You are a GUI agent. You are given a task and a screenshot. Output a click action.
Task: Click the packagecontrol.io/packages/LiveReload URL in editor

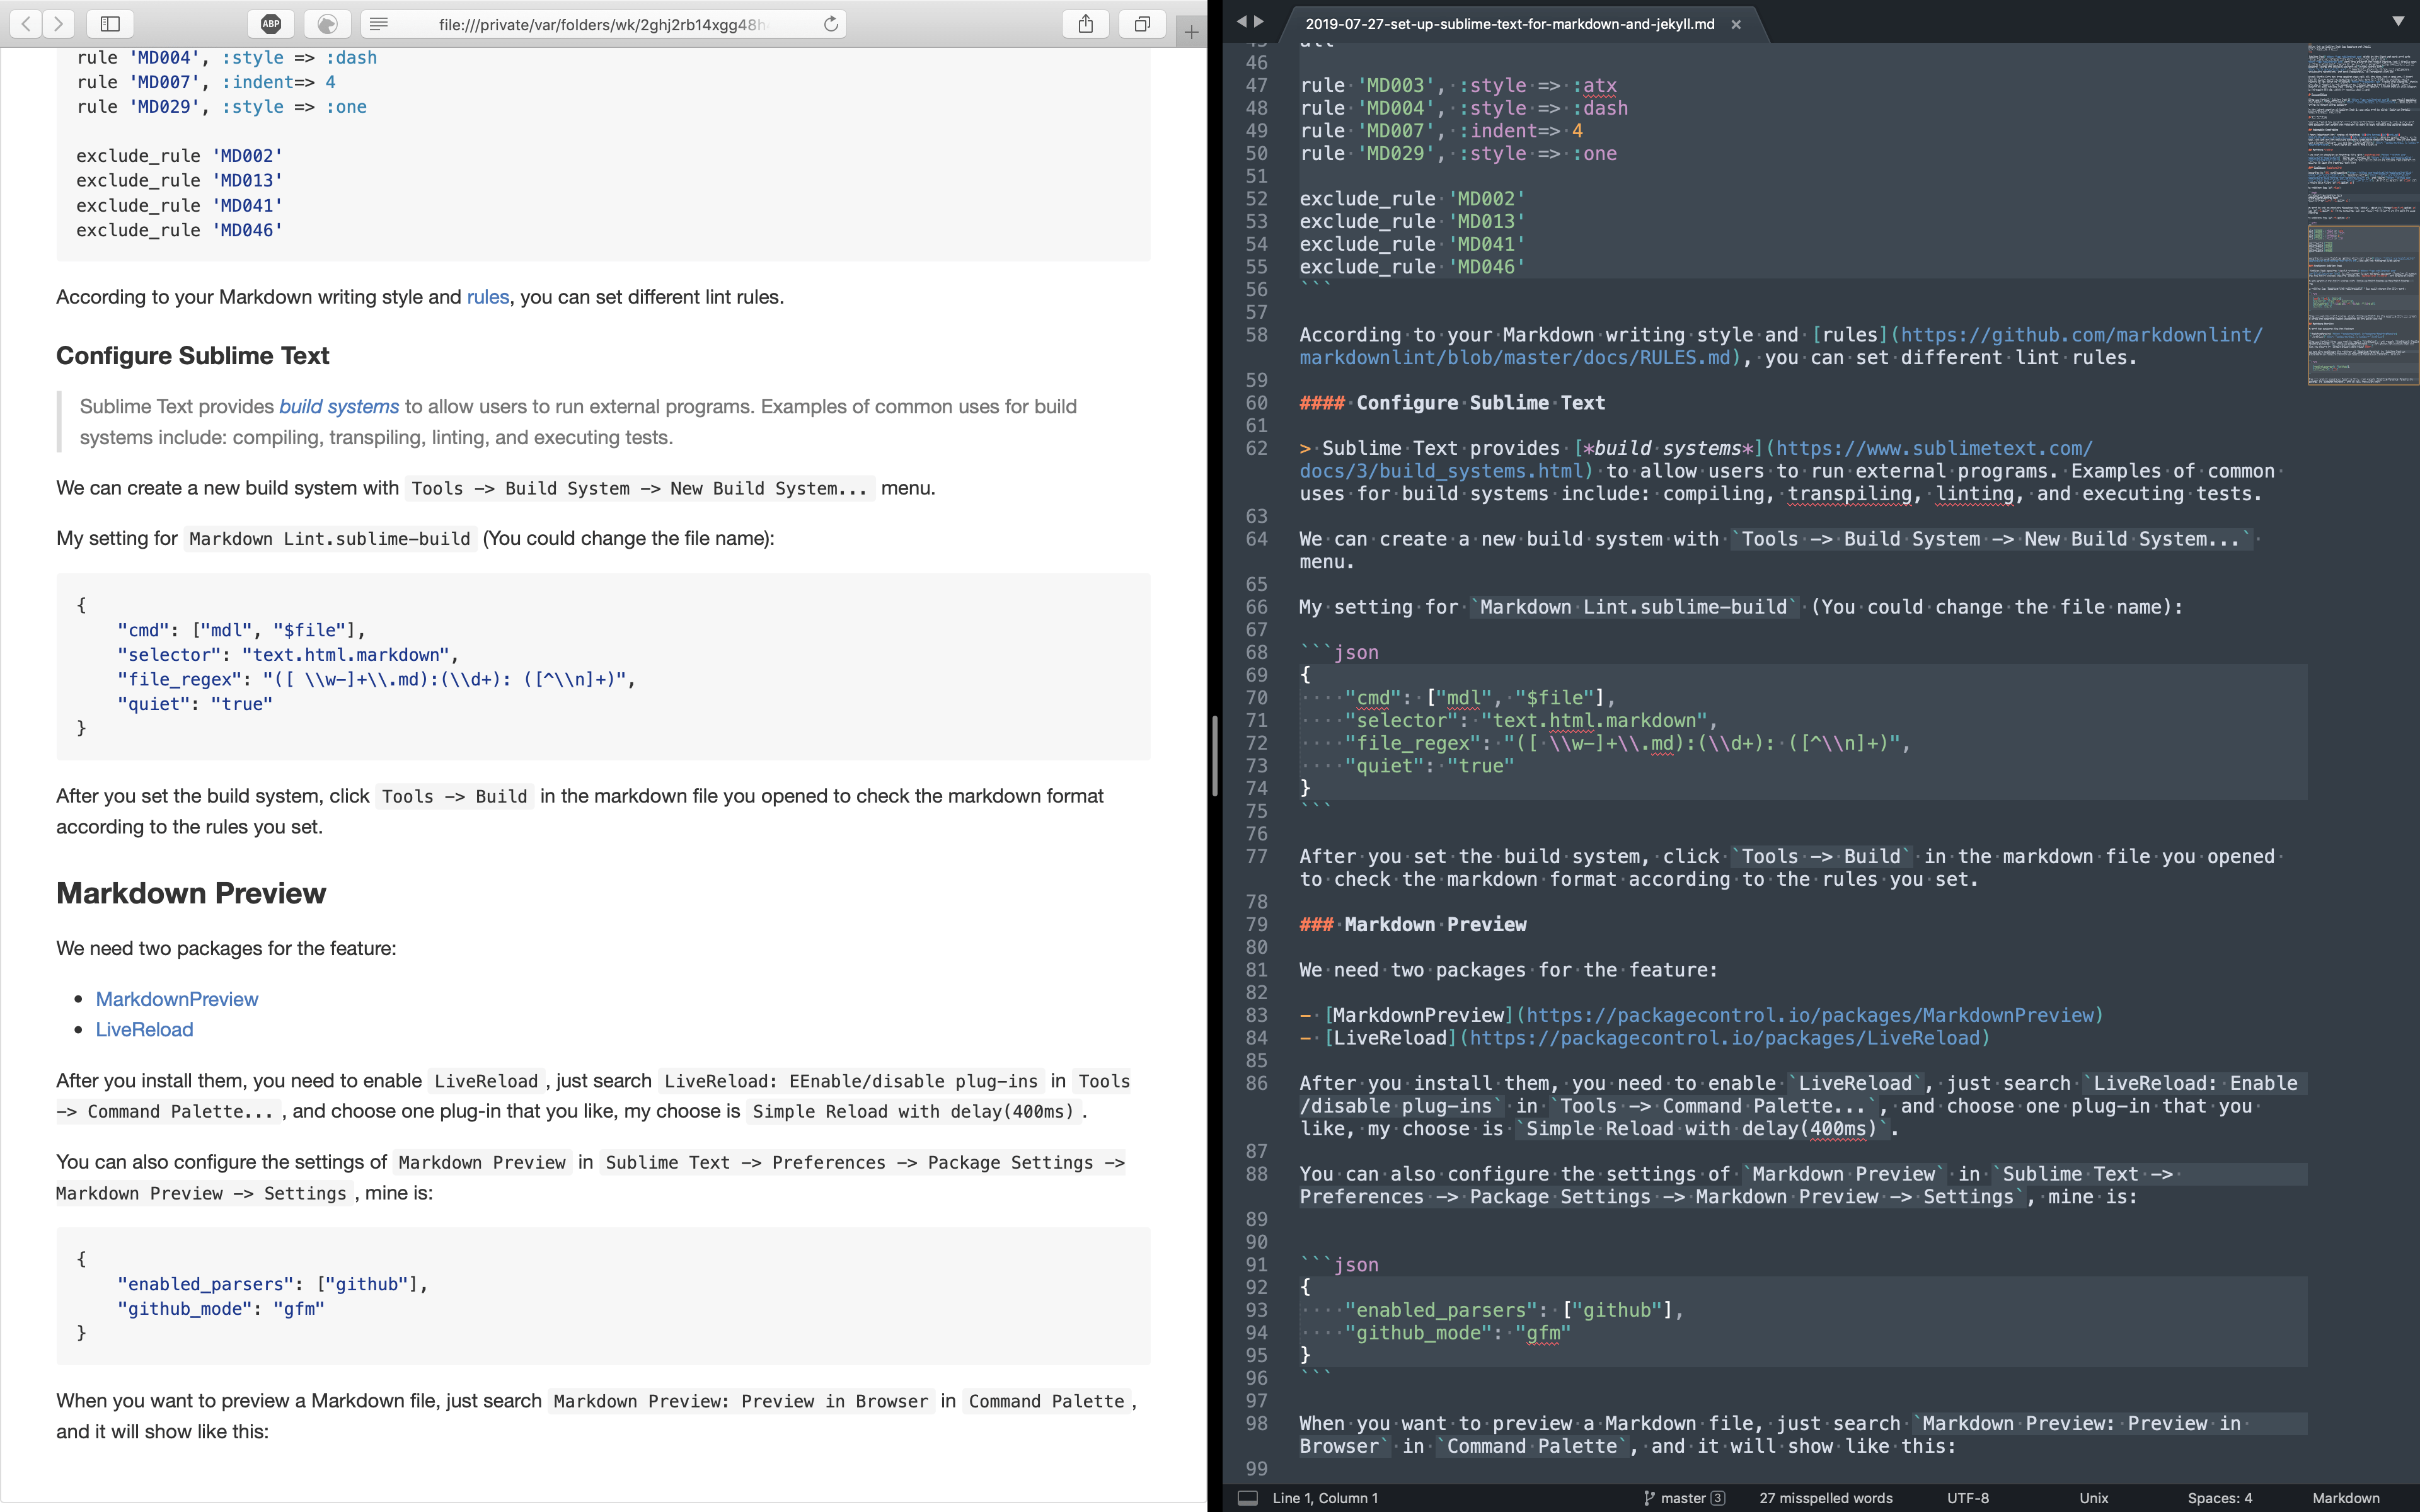[1724, 1038]
